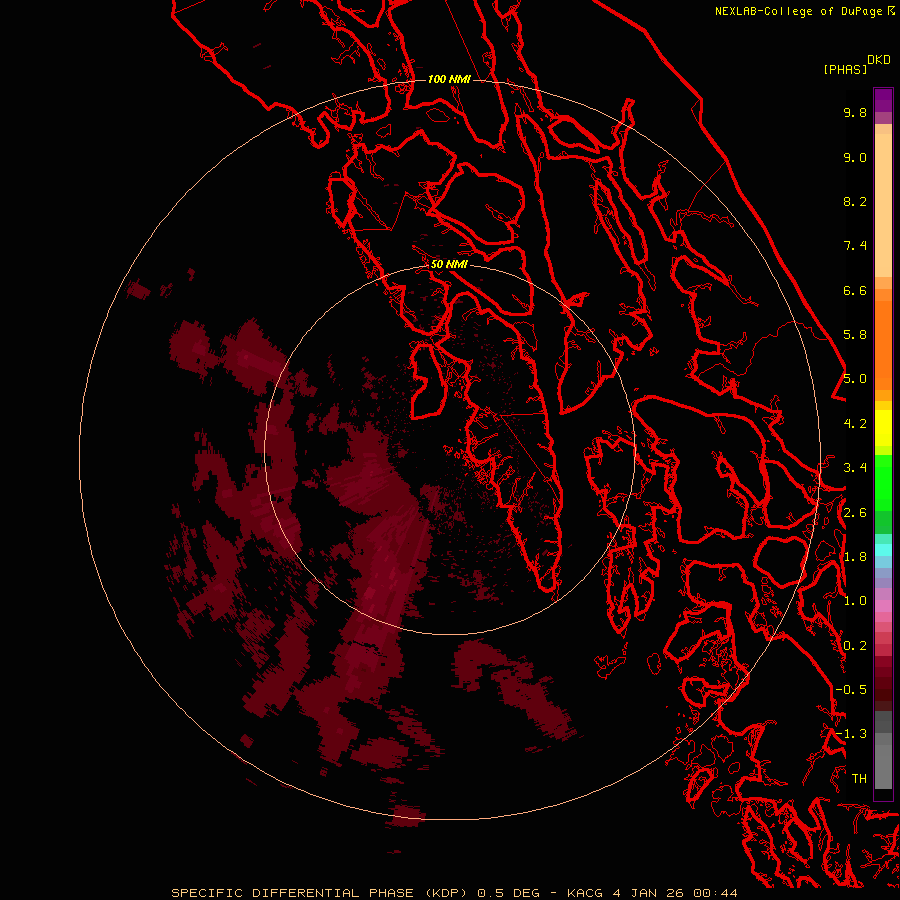Click the 6.6 value on color scale

click(x=855, y=290)
